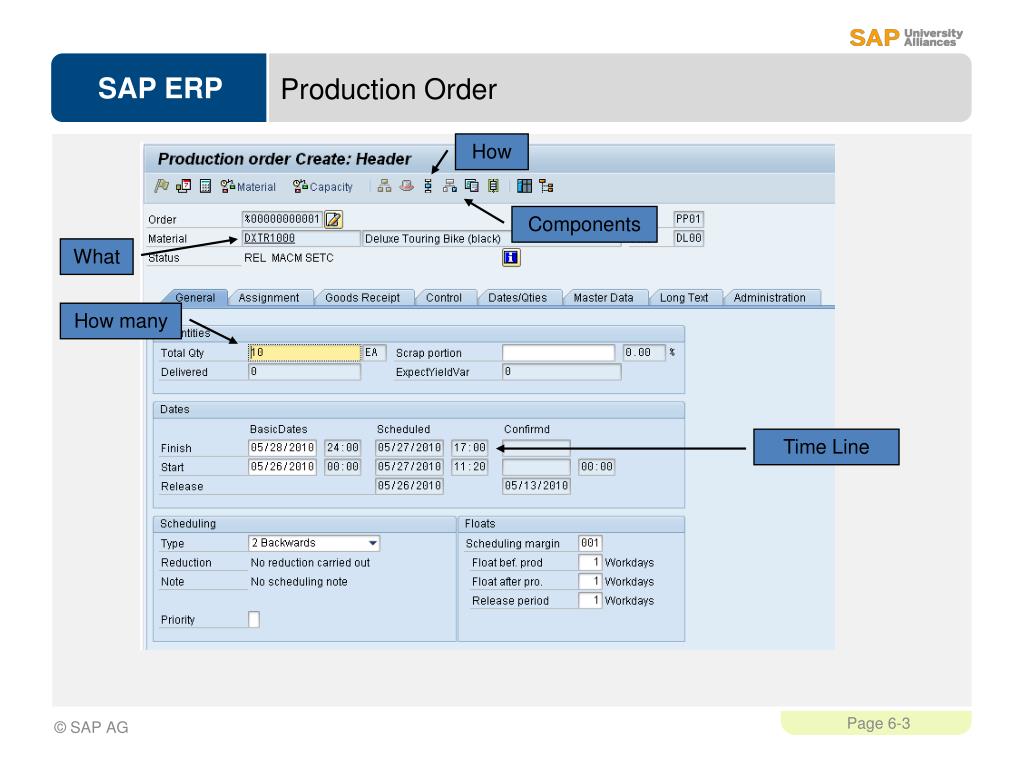Click the scheduled start time 11:20
This screenshot has width=1024, height=768.
[470, 467]
